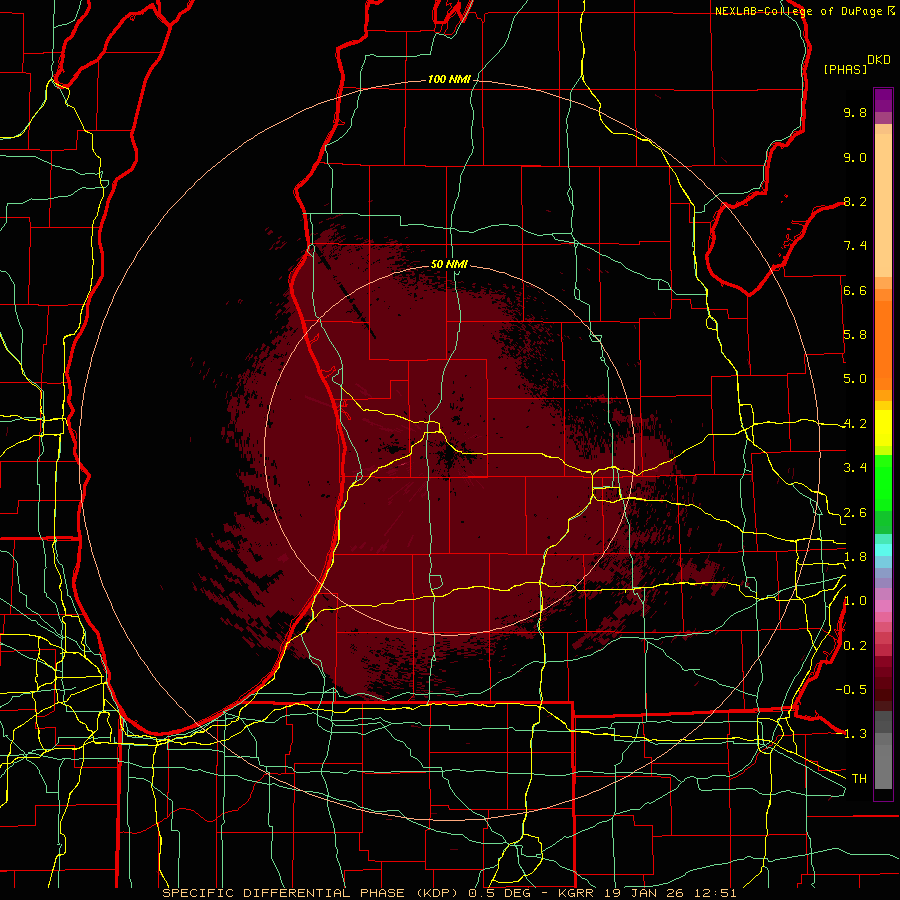Click the DKD legend label

(879, 60)
